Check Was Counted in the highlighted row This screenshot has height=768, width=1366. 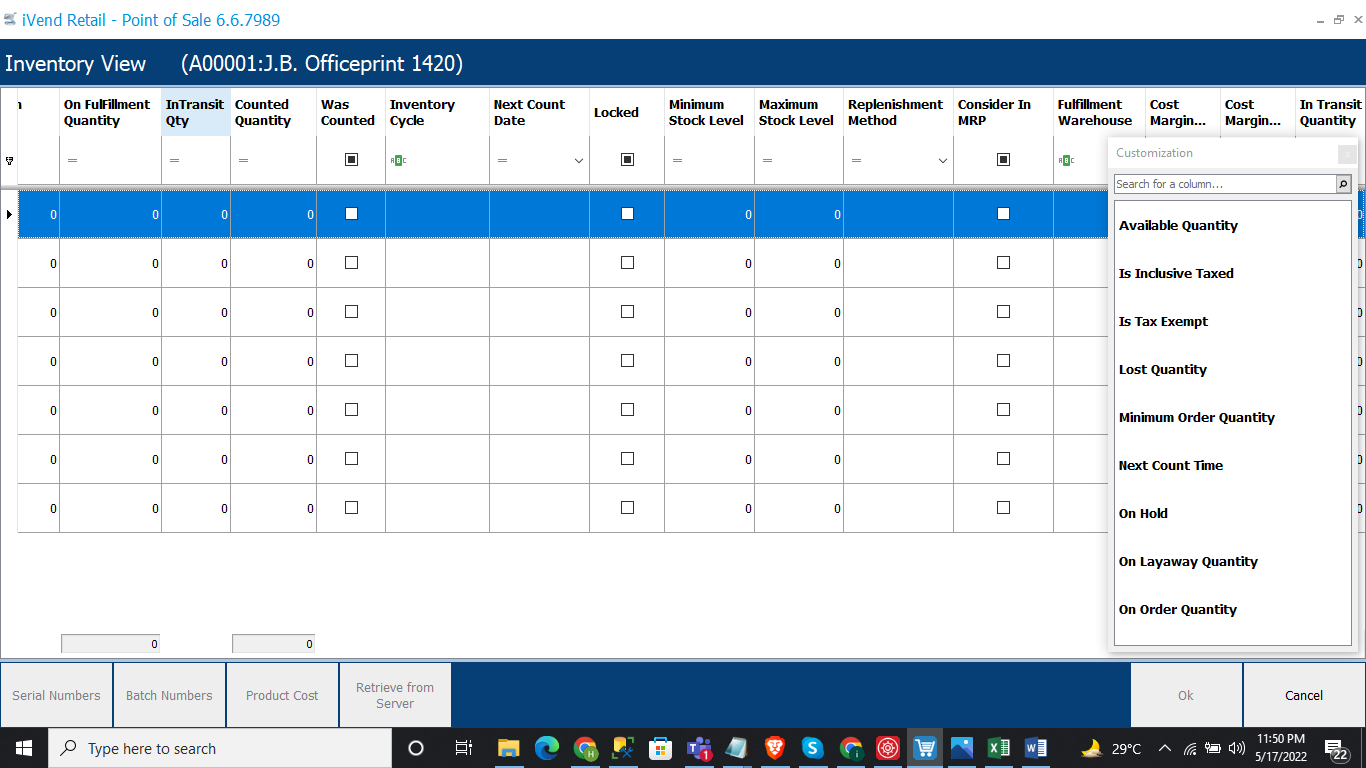(351, 214)
